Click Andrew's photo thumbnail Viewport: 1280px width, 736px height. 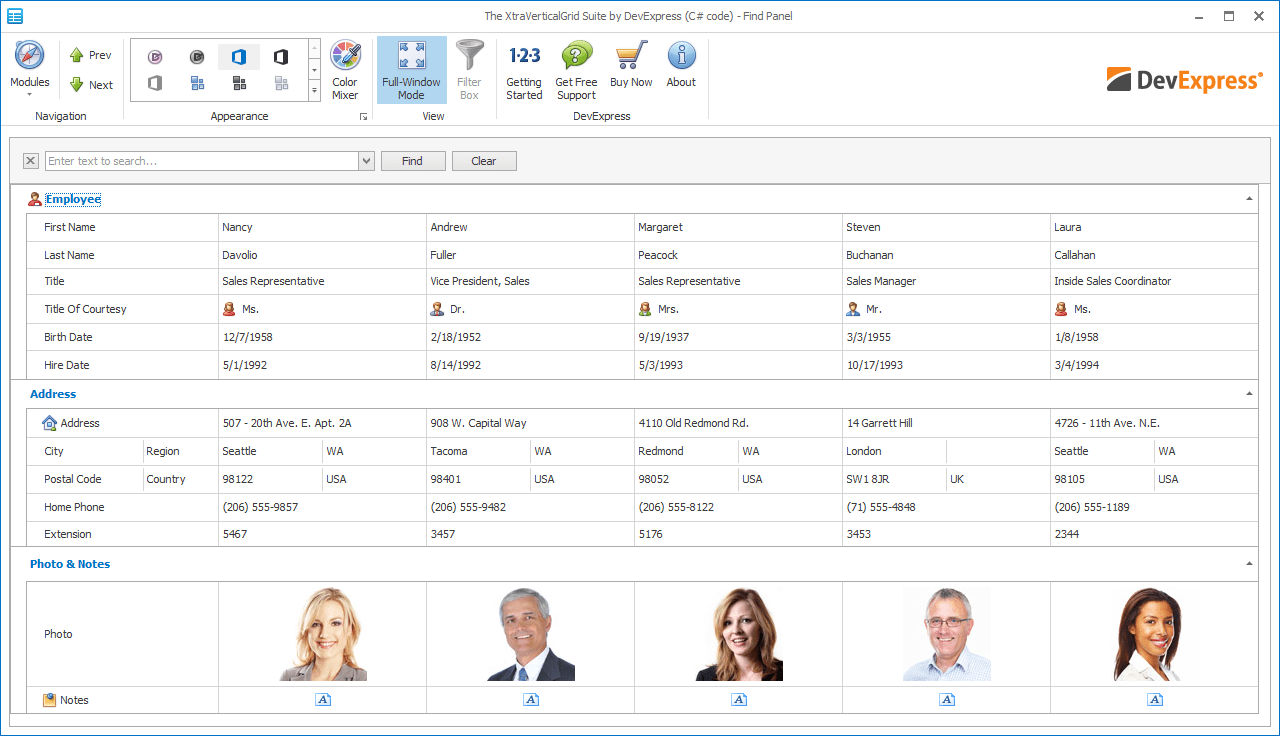pos(531,634)
